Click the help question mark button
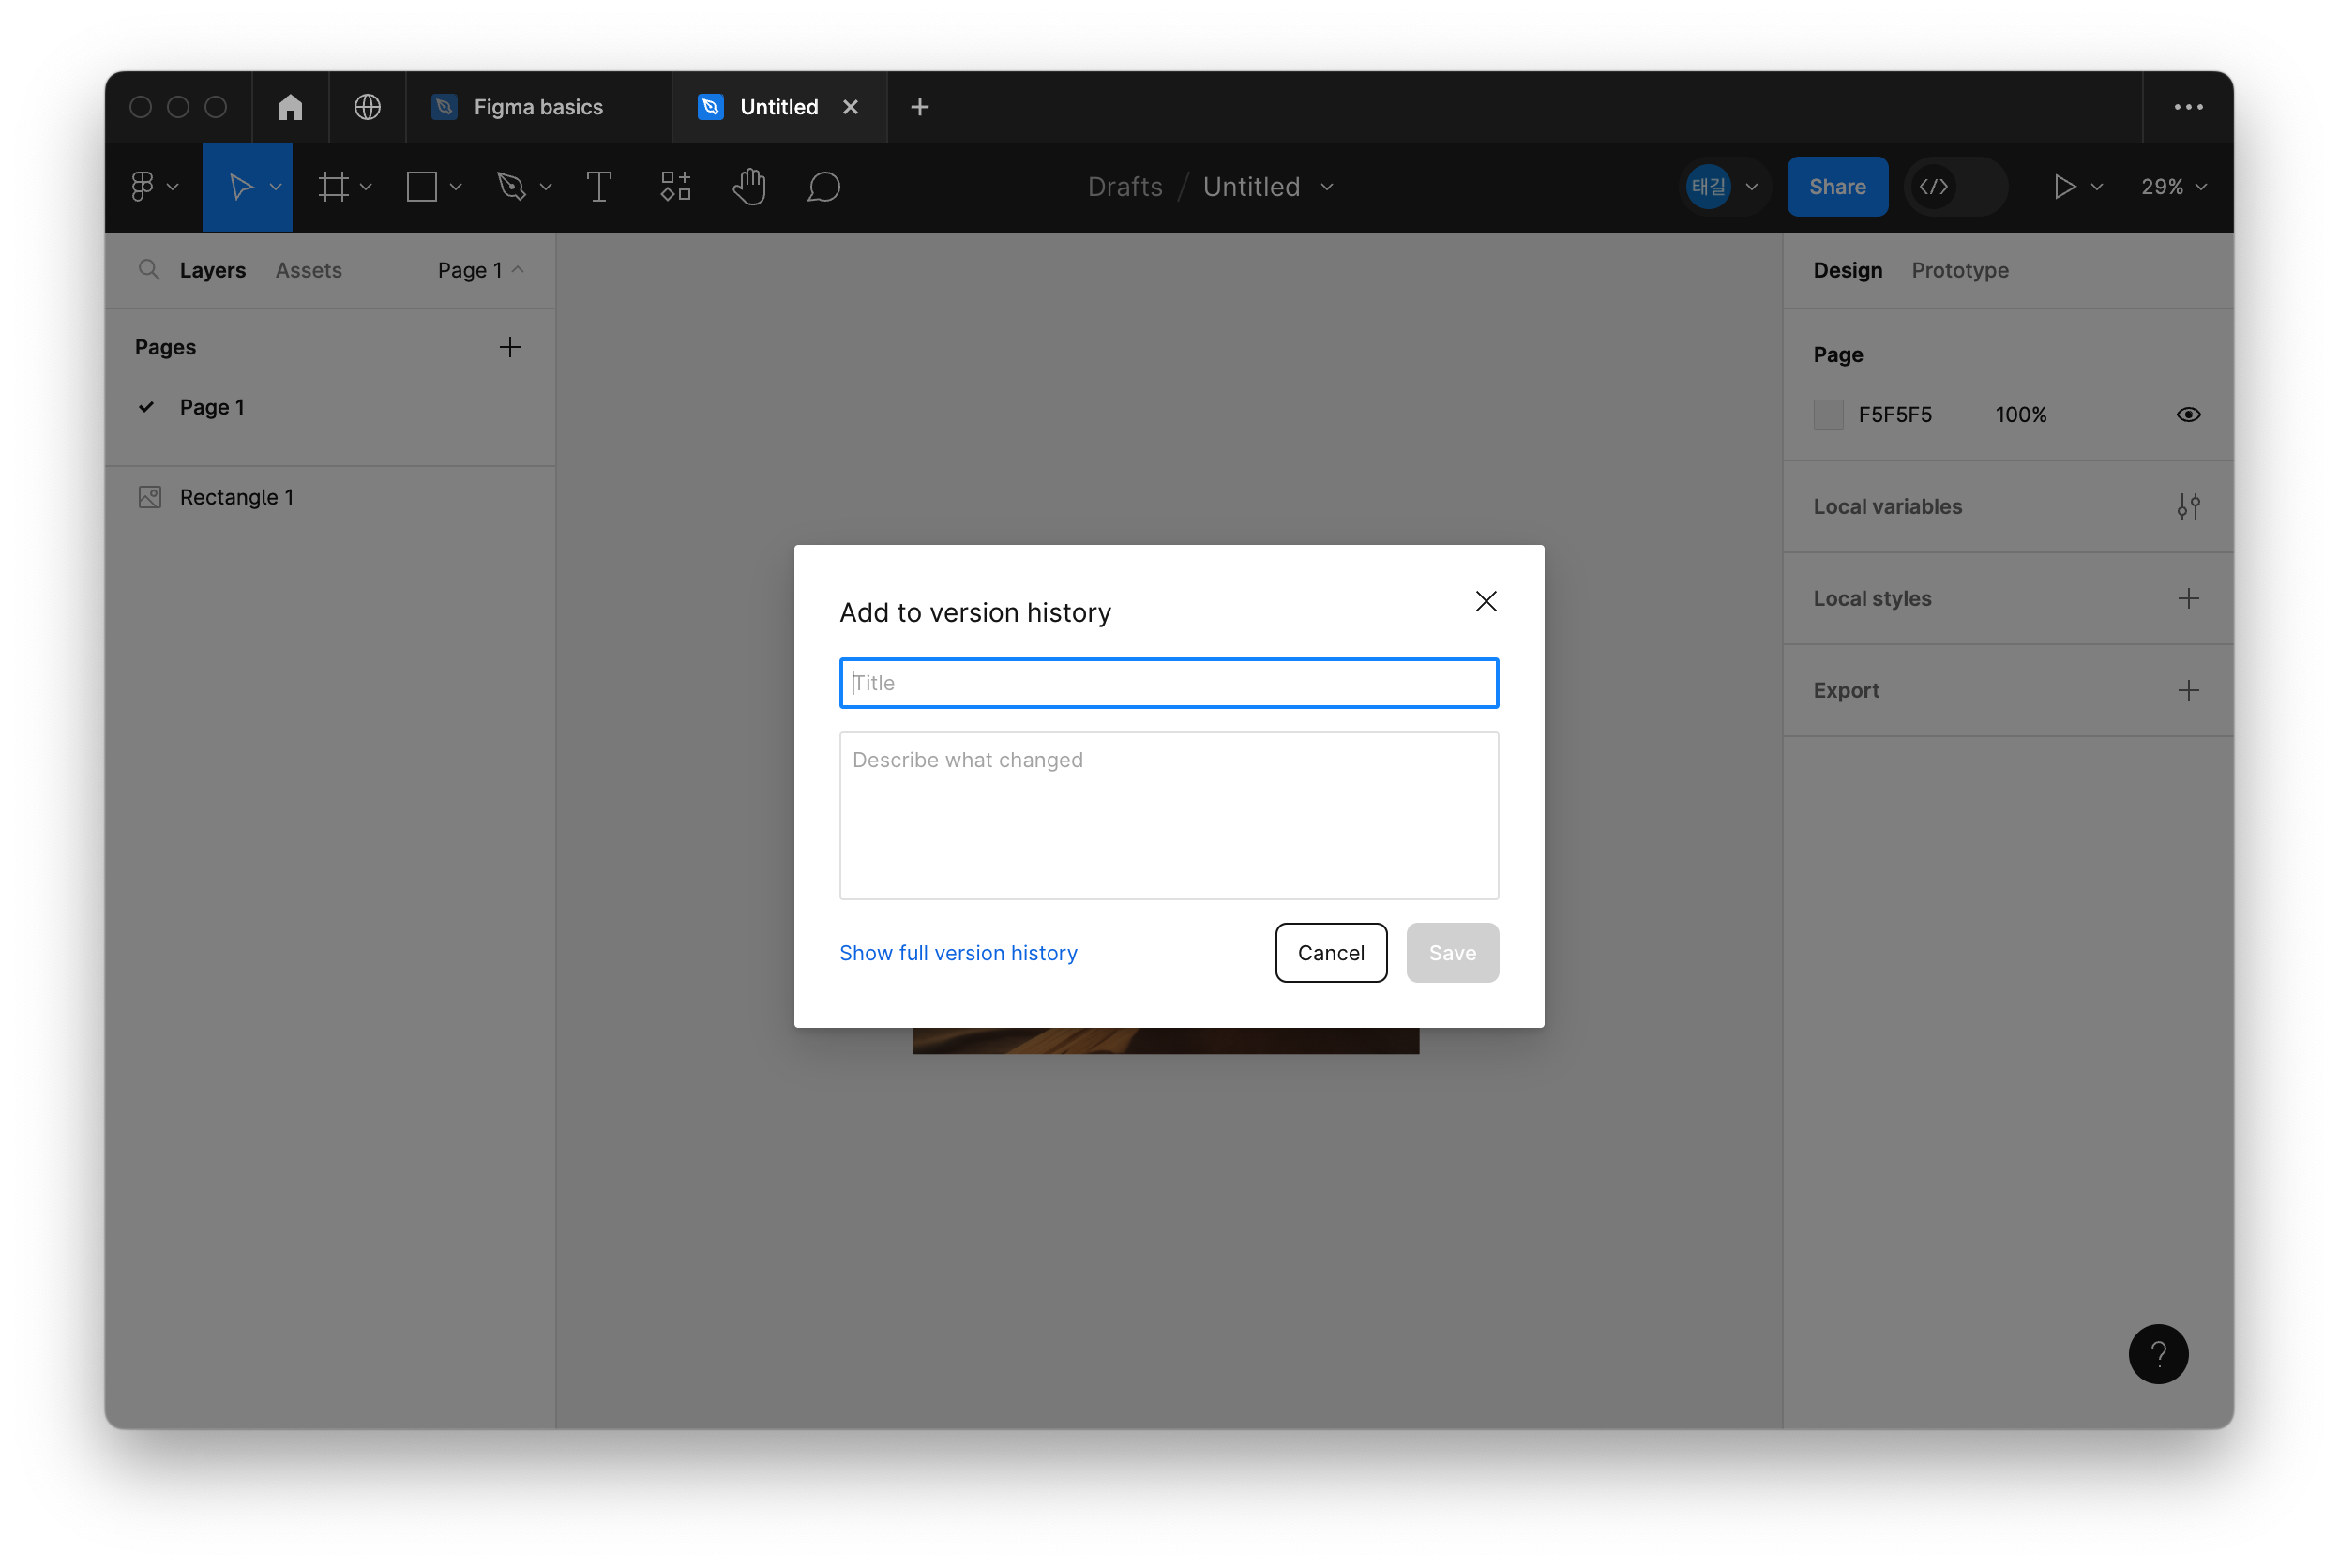Image resolution: width=2339 pixels, height=1568 pixels. [2158, 1354]
